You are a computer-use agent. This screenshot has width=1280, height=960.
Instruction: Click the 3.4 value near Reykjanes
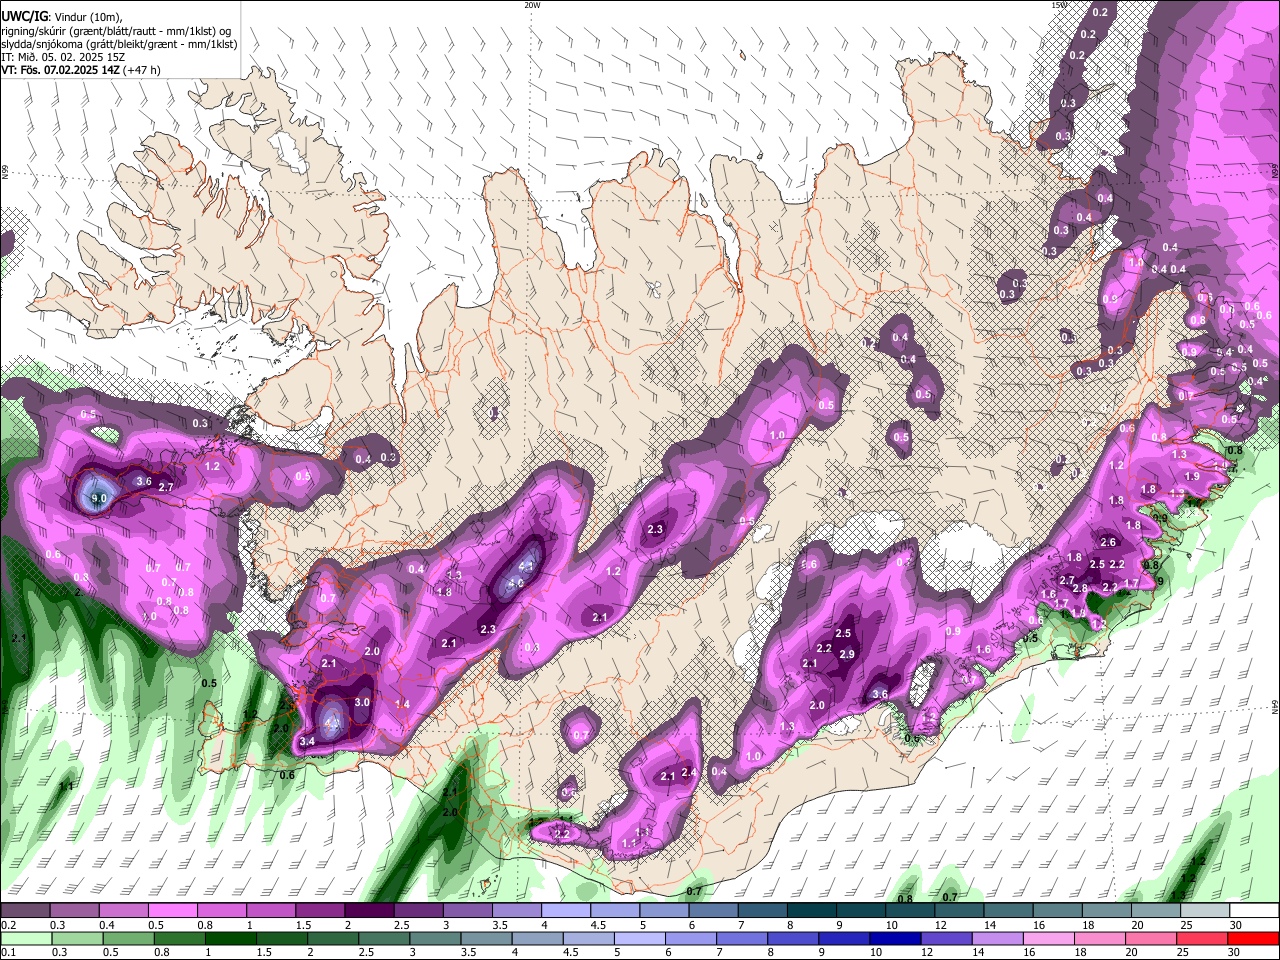[307, 741]
